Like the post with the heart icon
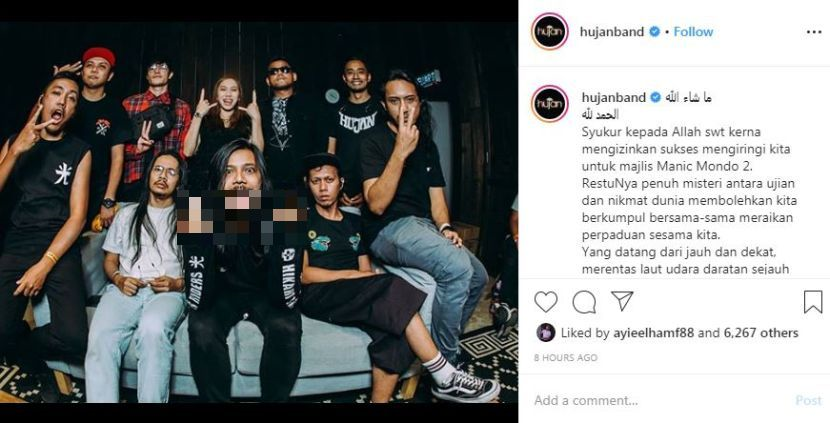Image resolution: width=830 pixels, height=423 pixels. [546, 302]
